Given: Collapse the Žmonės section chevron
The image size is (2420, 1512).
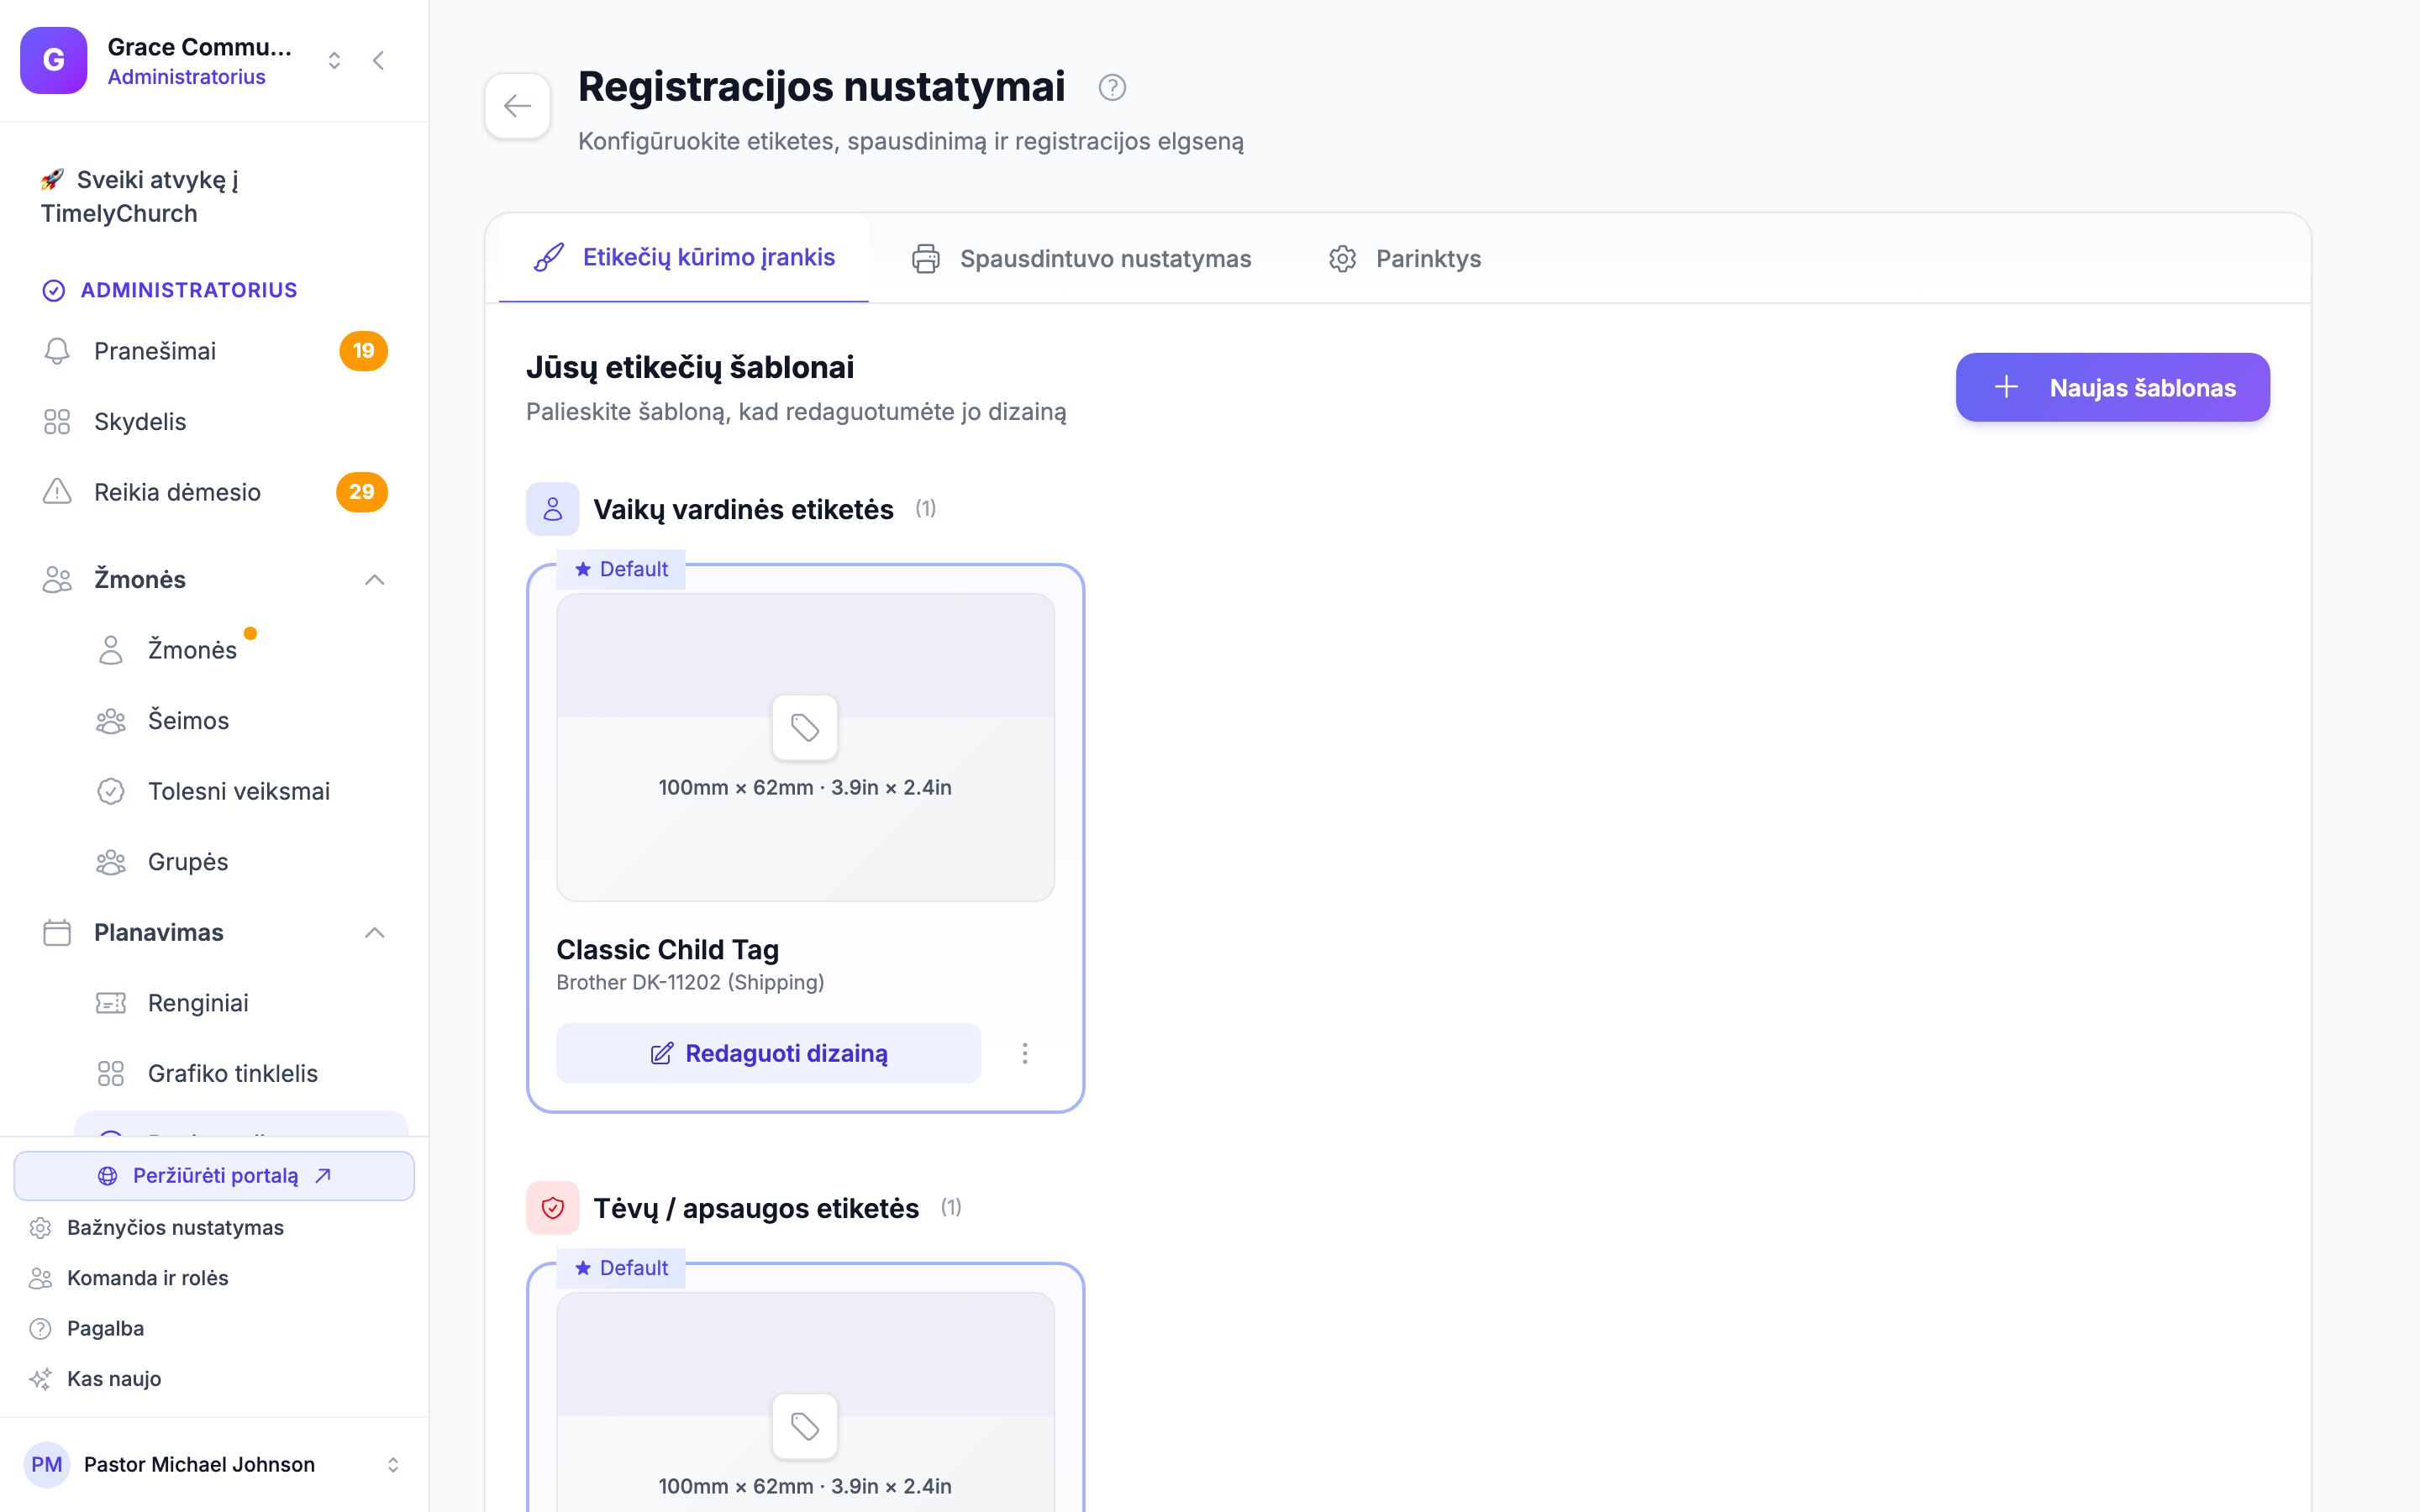Looking at the screenshot, I should (x=375, y=580).
